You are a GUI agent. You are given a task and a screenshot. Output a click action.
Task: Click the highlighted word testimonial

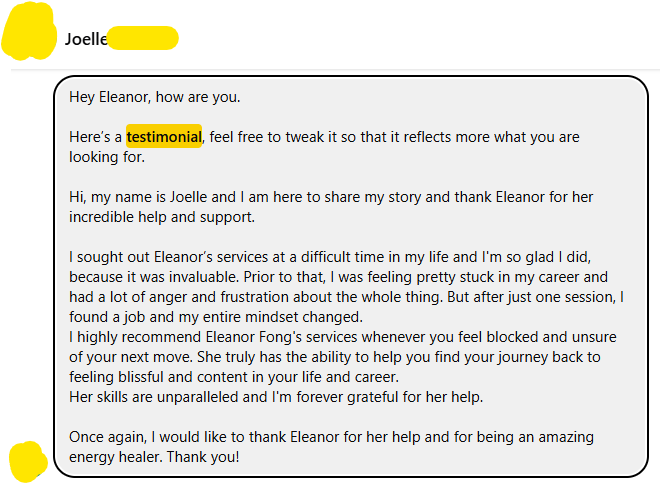(x=164, y=137)
